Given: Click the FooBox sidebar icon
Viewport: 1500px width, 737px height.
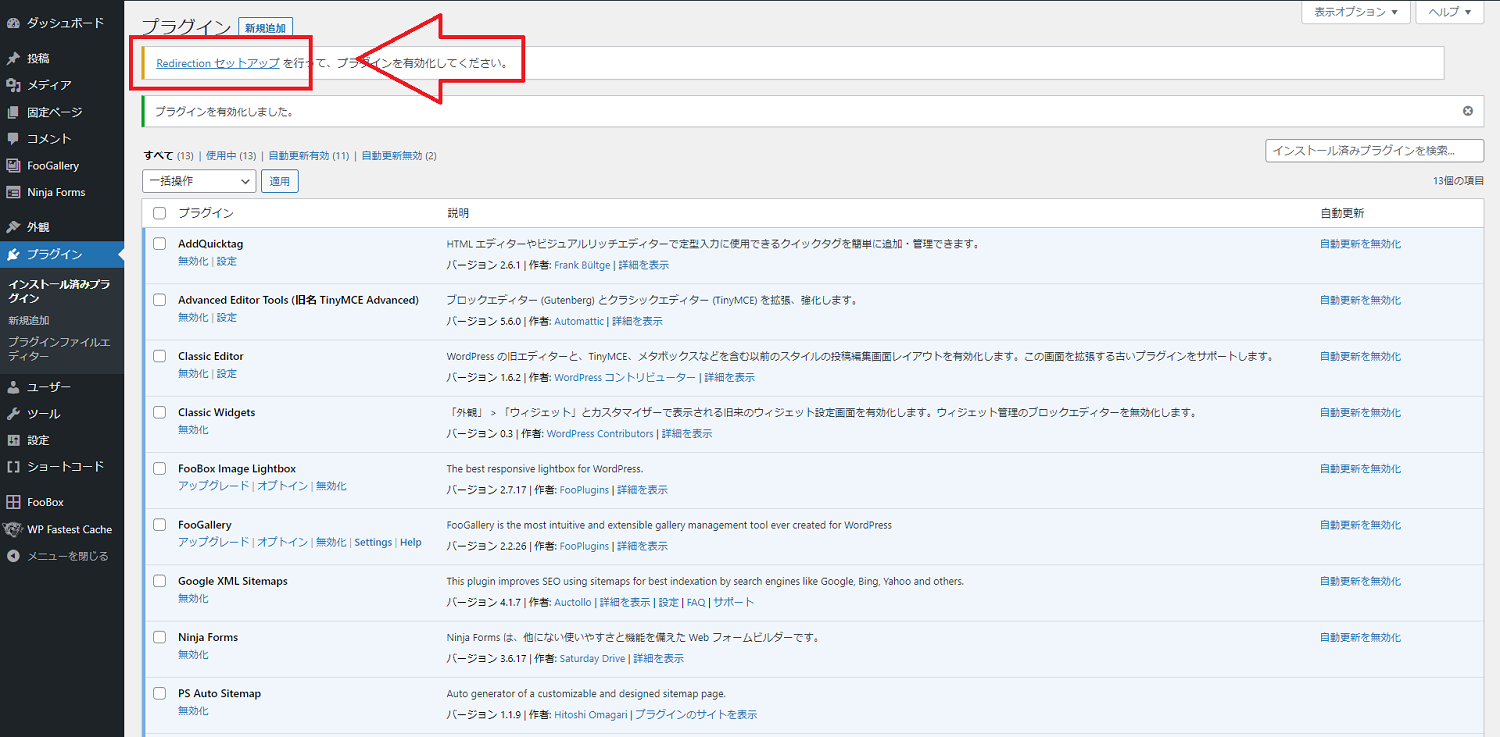Looking at the screenshot, I should point(13,502).
